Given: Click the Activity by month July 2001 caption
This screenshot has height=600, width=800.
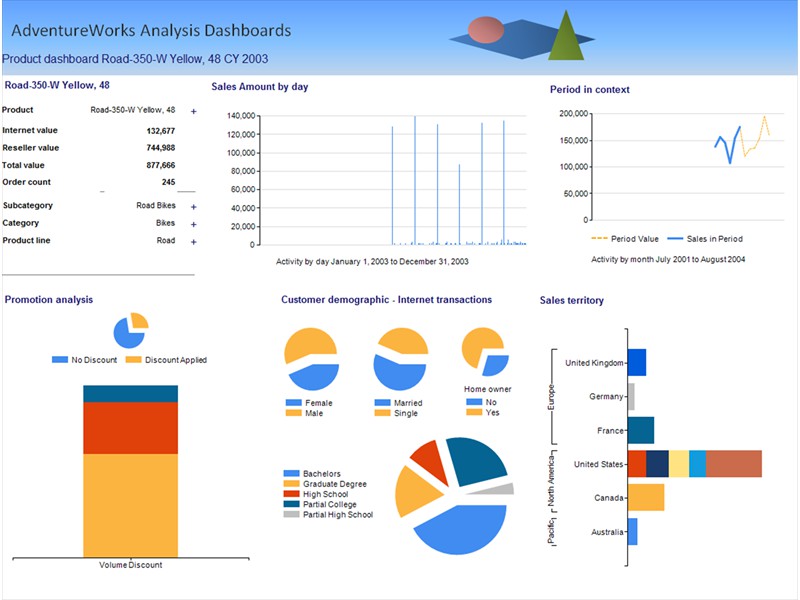Looking at the screenshot, I should click(668, 259).
